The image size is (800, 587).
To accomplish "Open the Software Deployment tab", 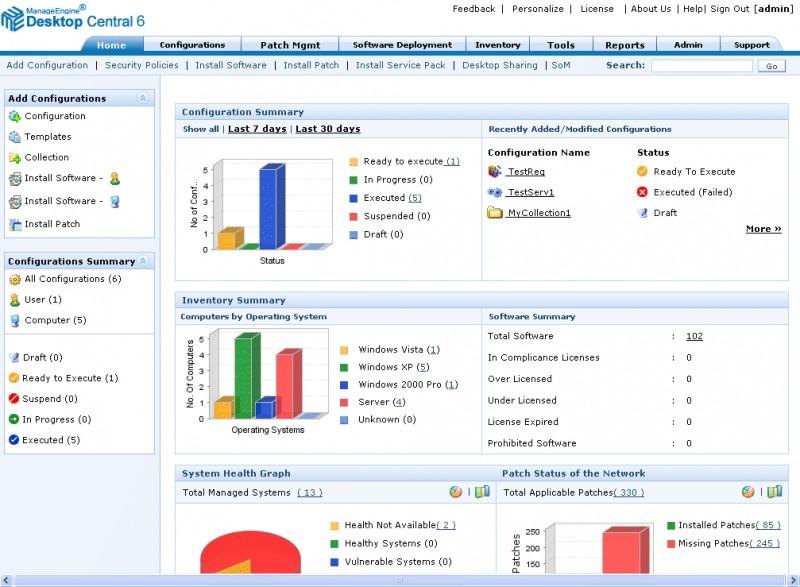I will coord(402,45).
